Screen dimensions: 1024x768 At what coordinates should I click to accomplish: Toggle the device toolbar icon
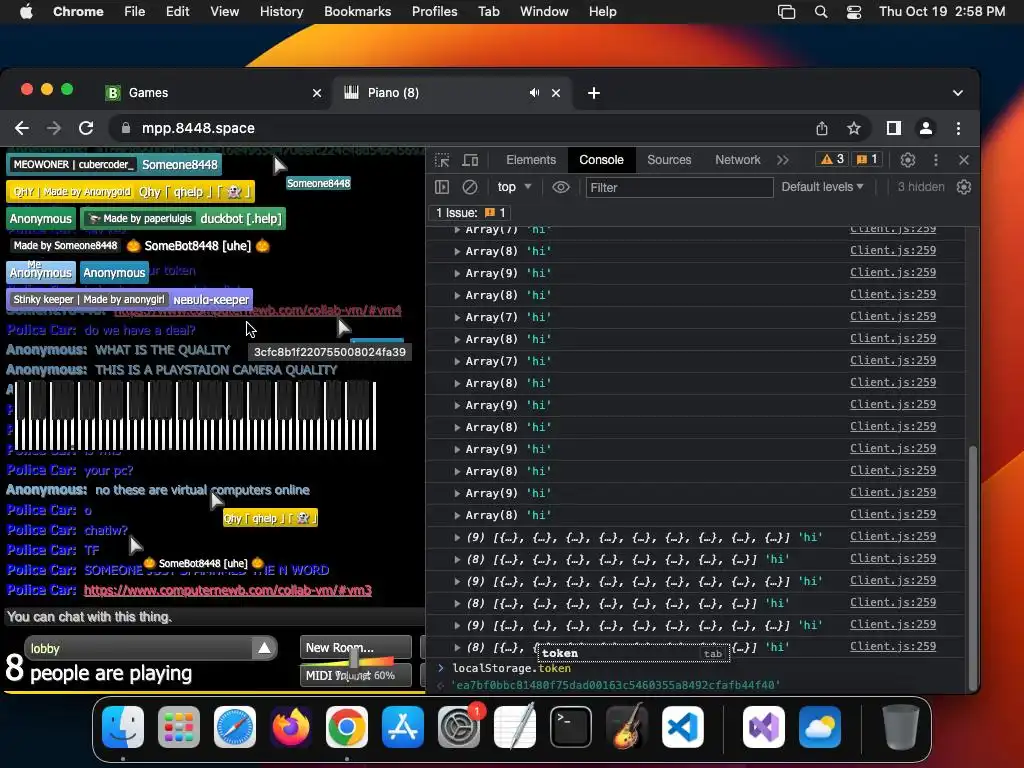coord(470,160)
